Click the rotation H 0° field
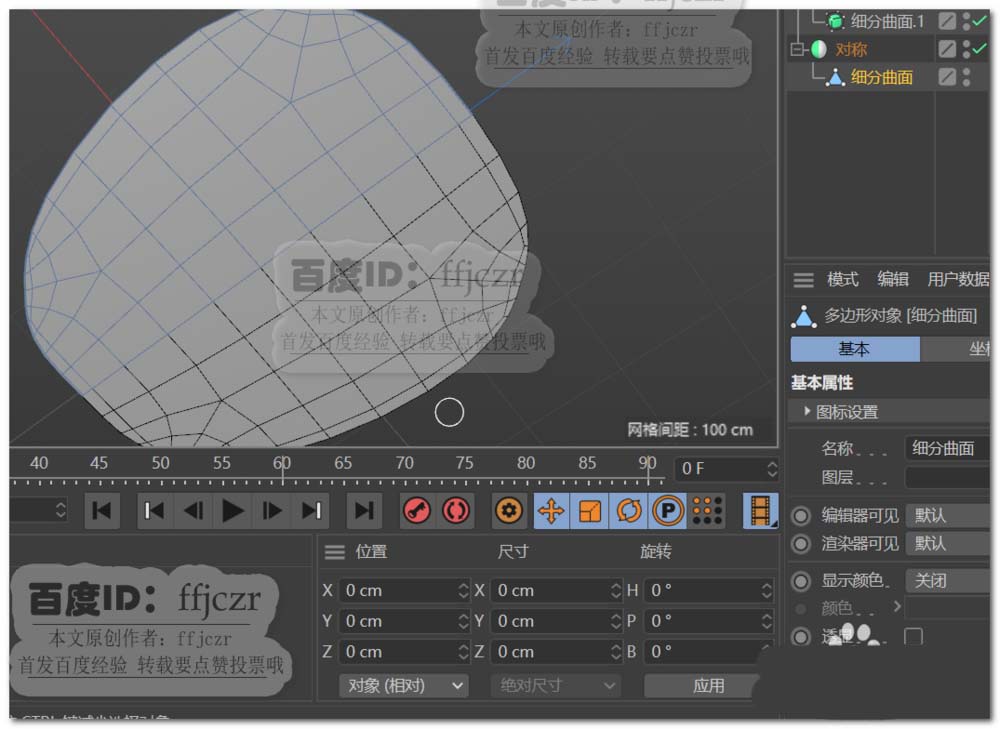 coord(709,591)
